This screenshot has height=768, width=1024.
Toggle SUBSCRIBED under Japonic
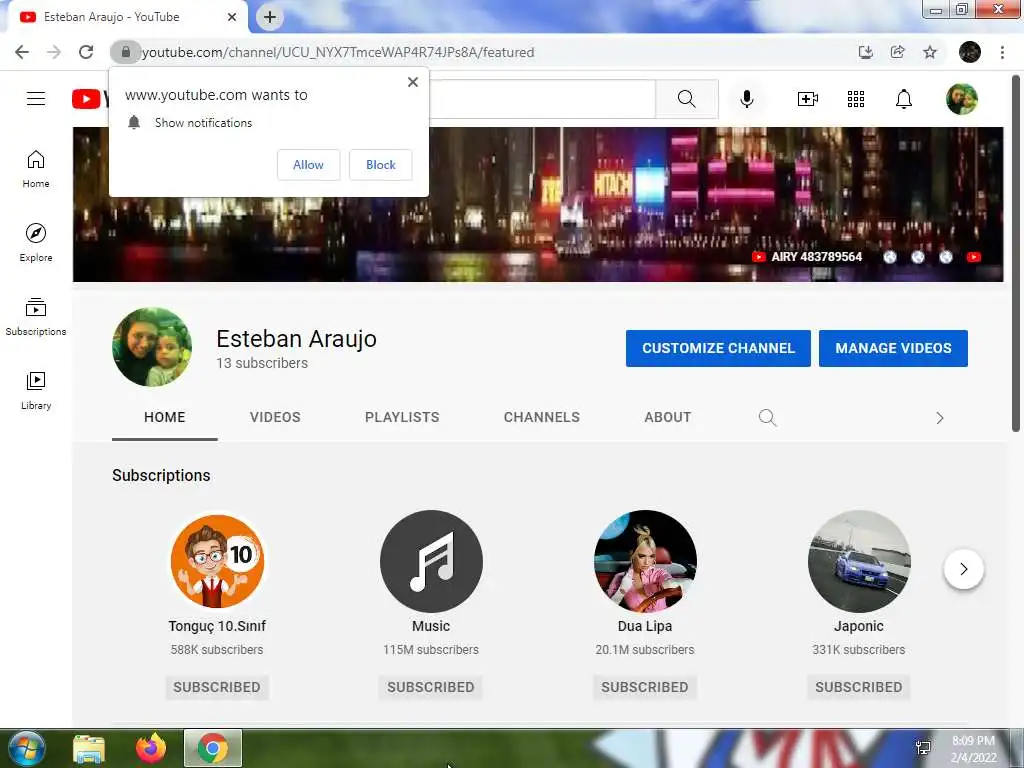(x=859, y=687)
